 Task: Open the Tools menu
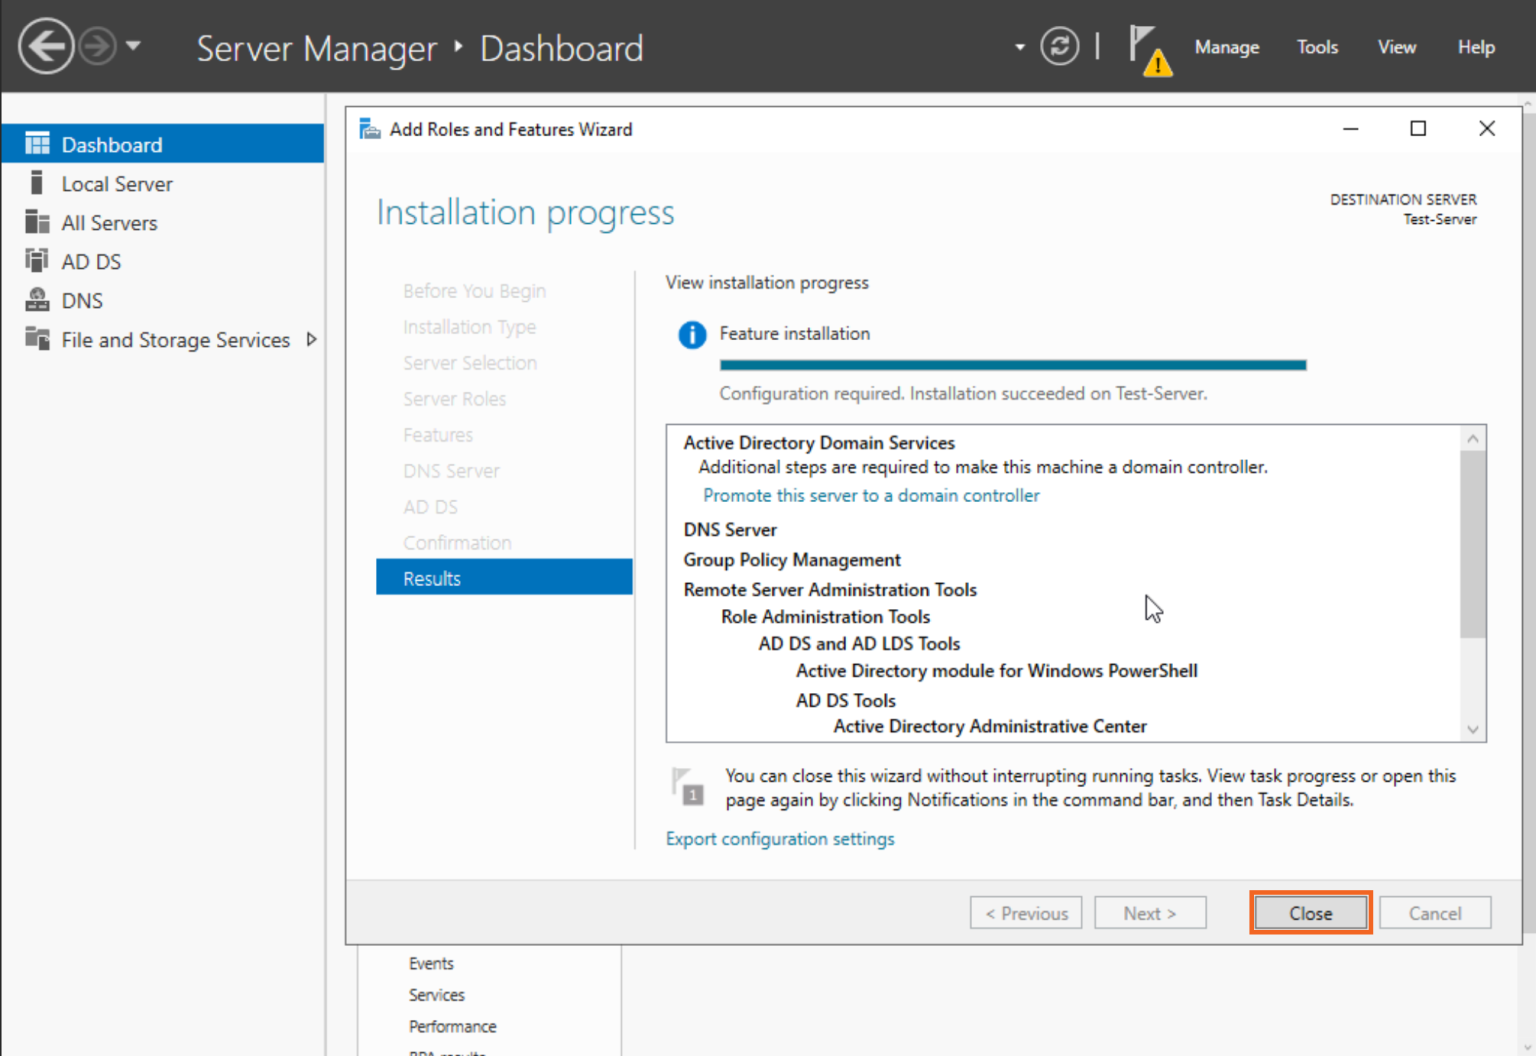click(1317, 47)
